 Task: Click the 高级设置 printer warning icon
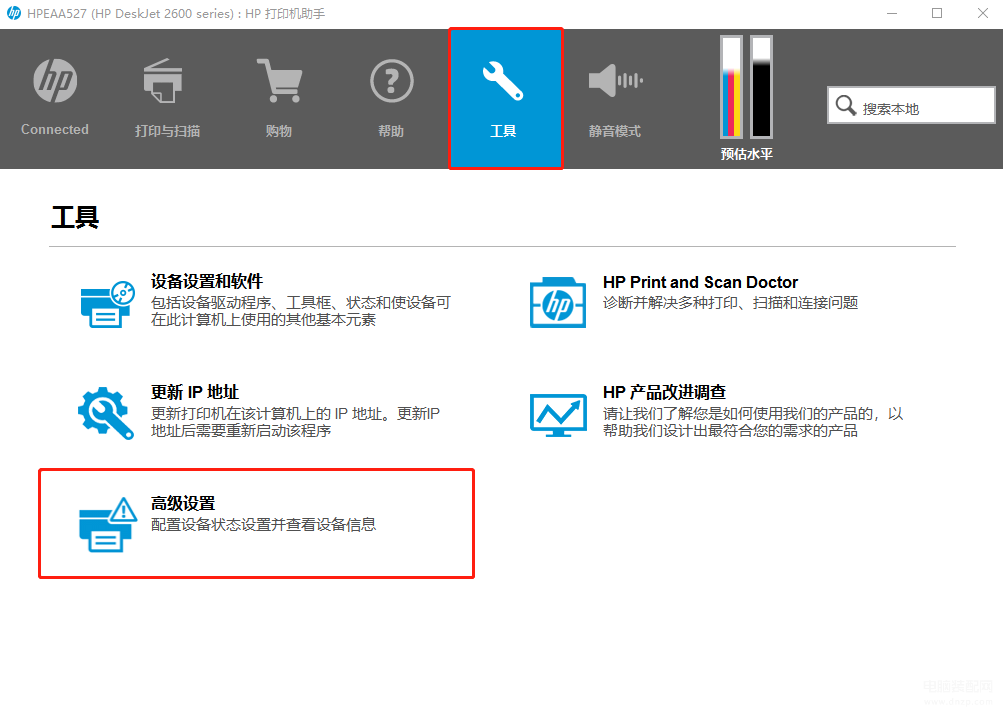coord(108,525)
